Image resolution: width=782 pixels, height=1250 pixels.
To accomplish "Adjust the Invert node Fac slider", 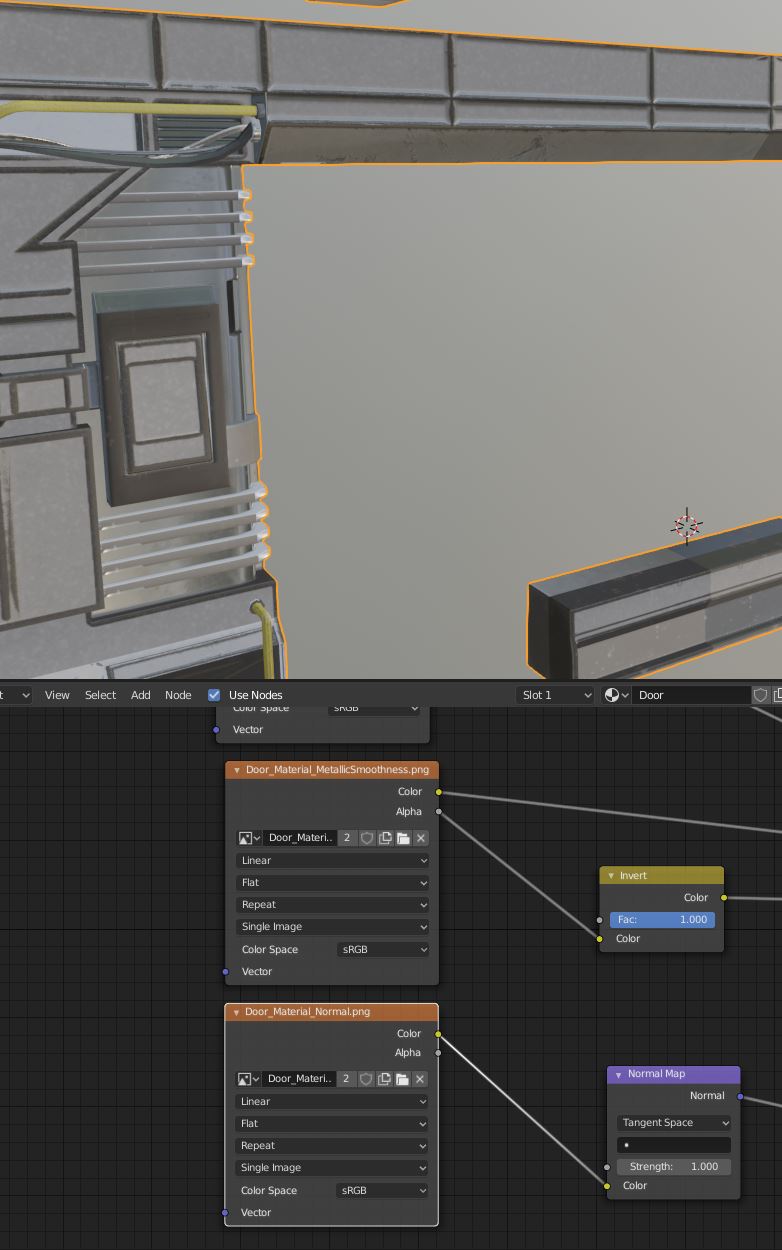I will [662, 920].
